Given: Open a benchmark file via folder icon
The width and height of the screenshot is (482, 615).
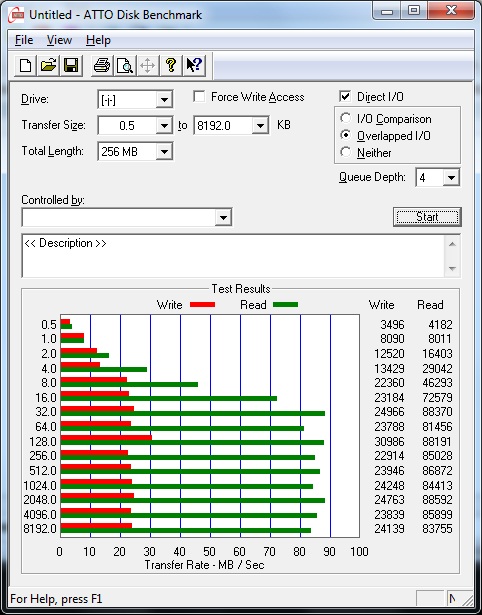Looking at the screenshot, I should 48,65.
